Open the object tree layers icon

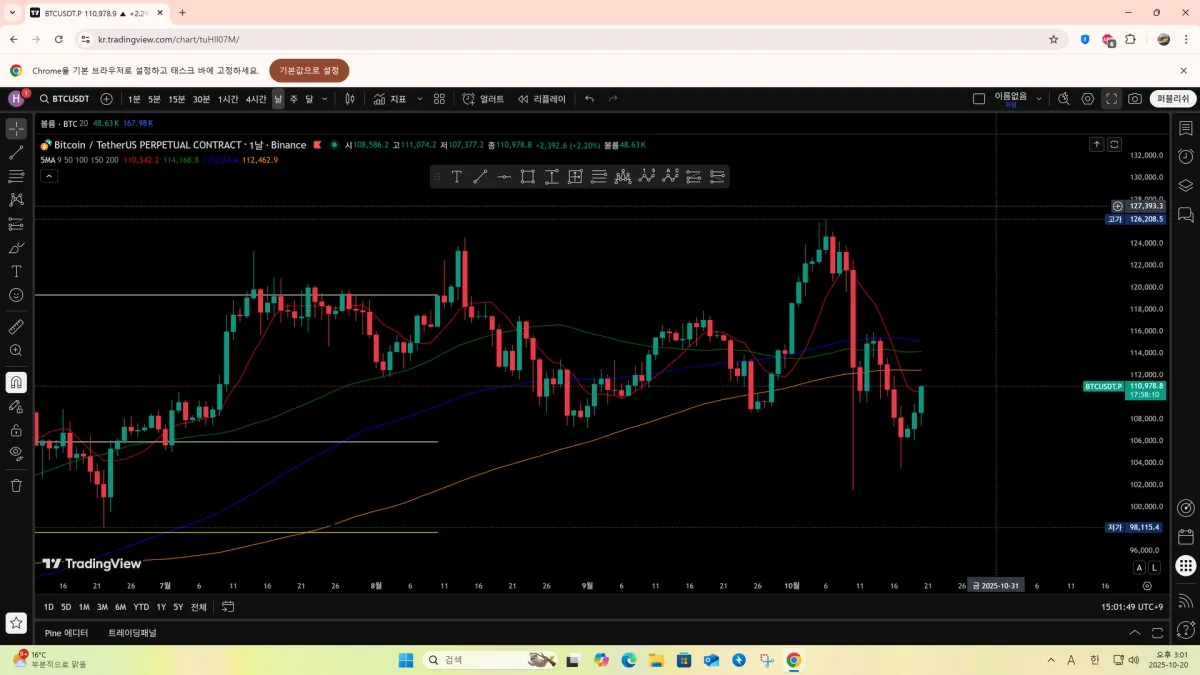(x=1186, y=185)
